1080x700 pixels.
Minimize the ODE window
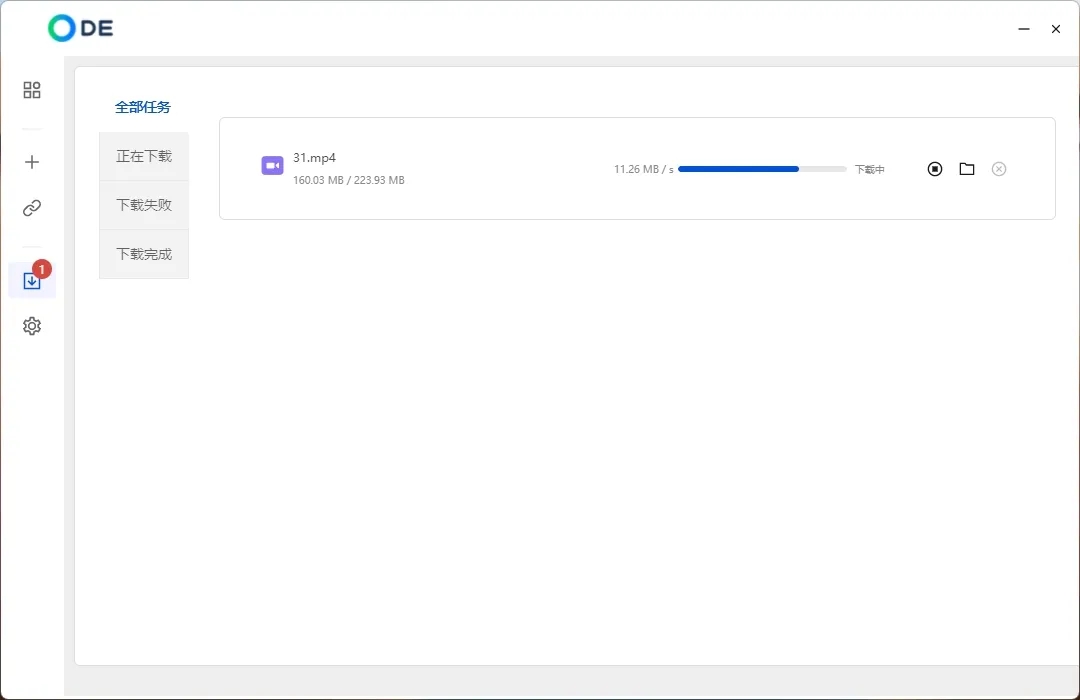[x=1024, y=30]
